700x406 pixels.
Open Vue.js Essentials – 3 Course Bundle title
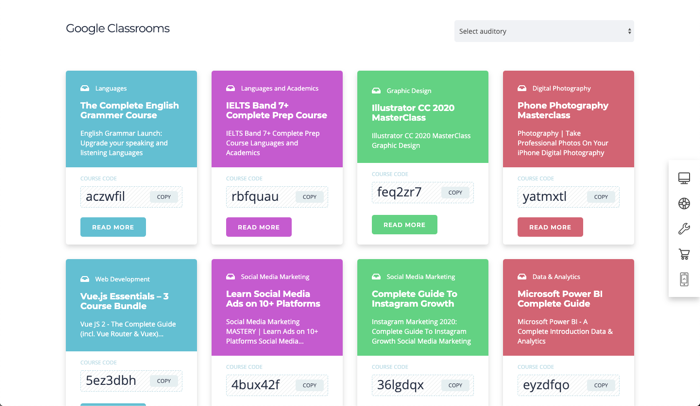[125, 301]
